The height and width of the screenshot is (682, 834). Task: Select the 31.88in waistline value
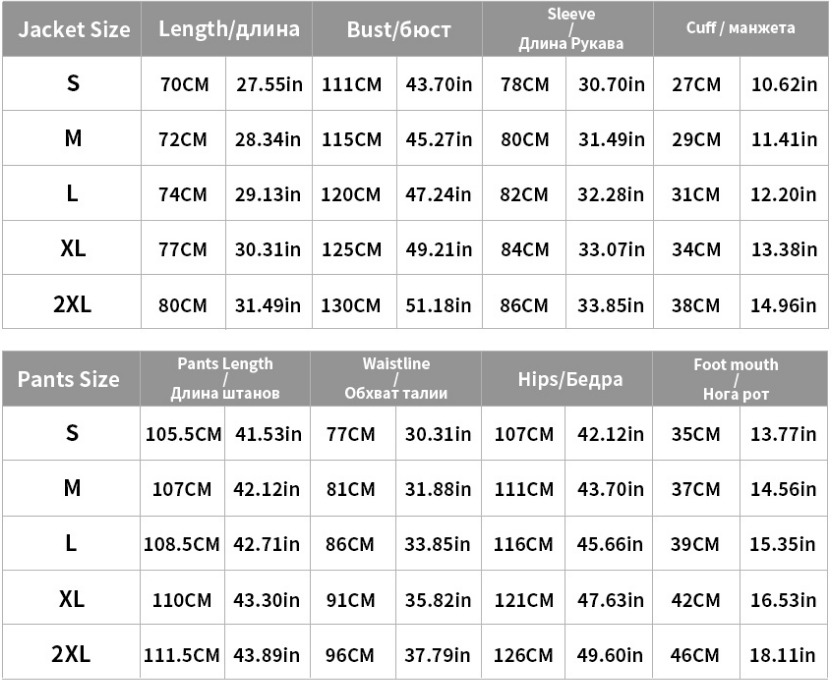437,490
